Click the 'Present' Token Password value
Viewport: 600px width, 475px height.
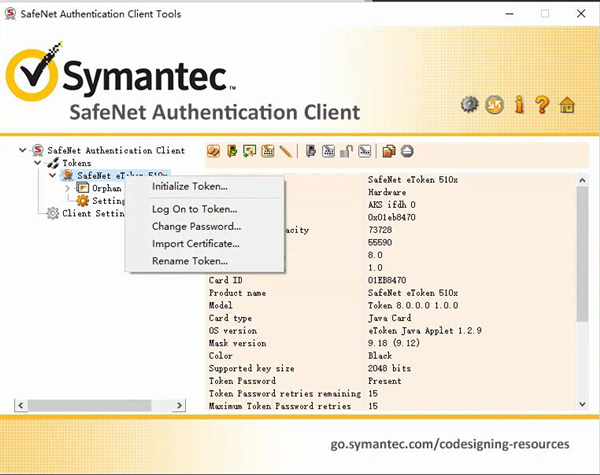pos(385,381)
